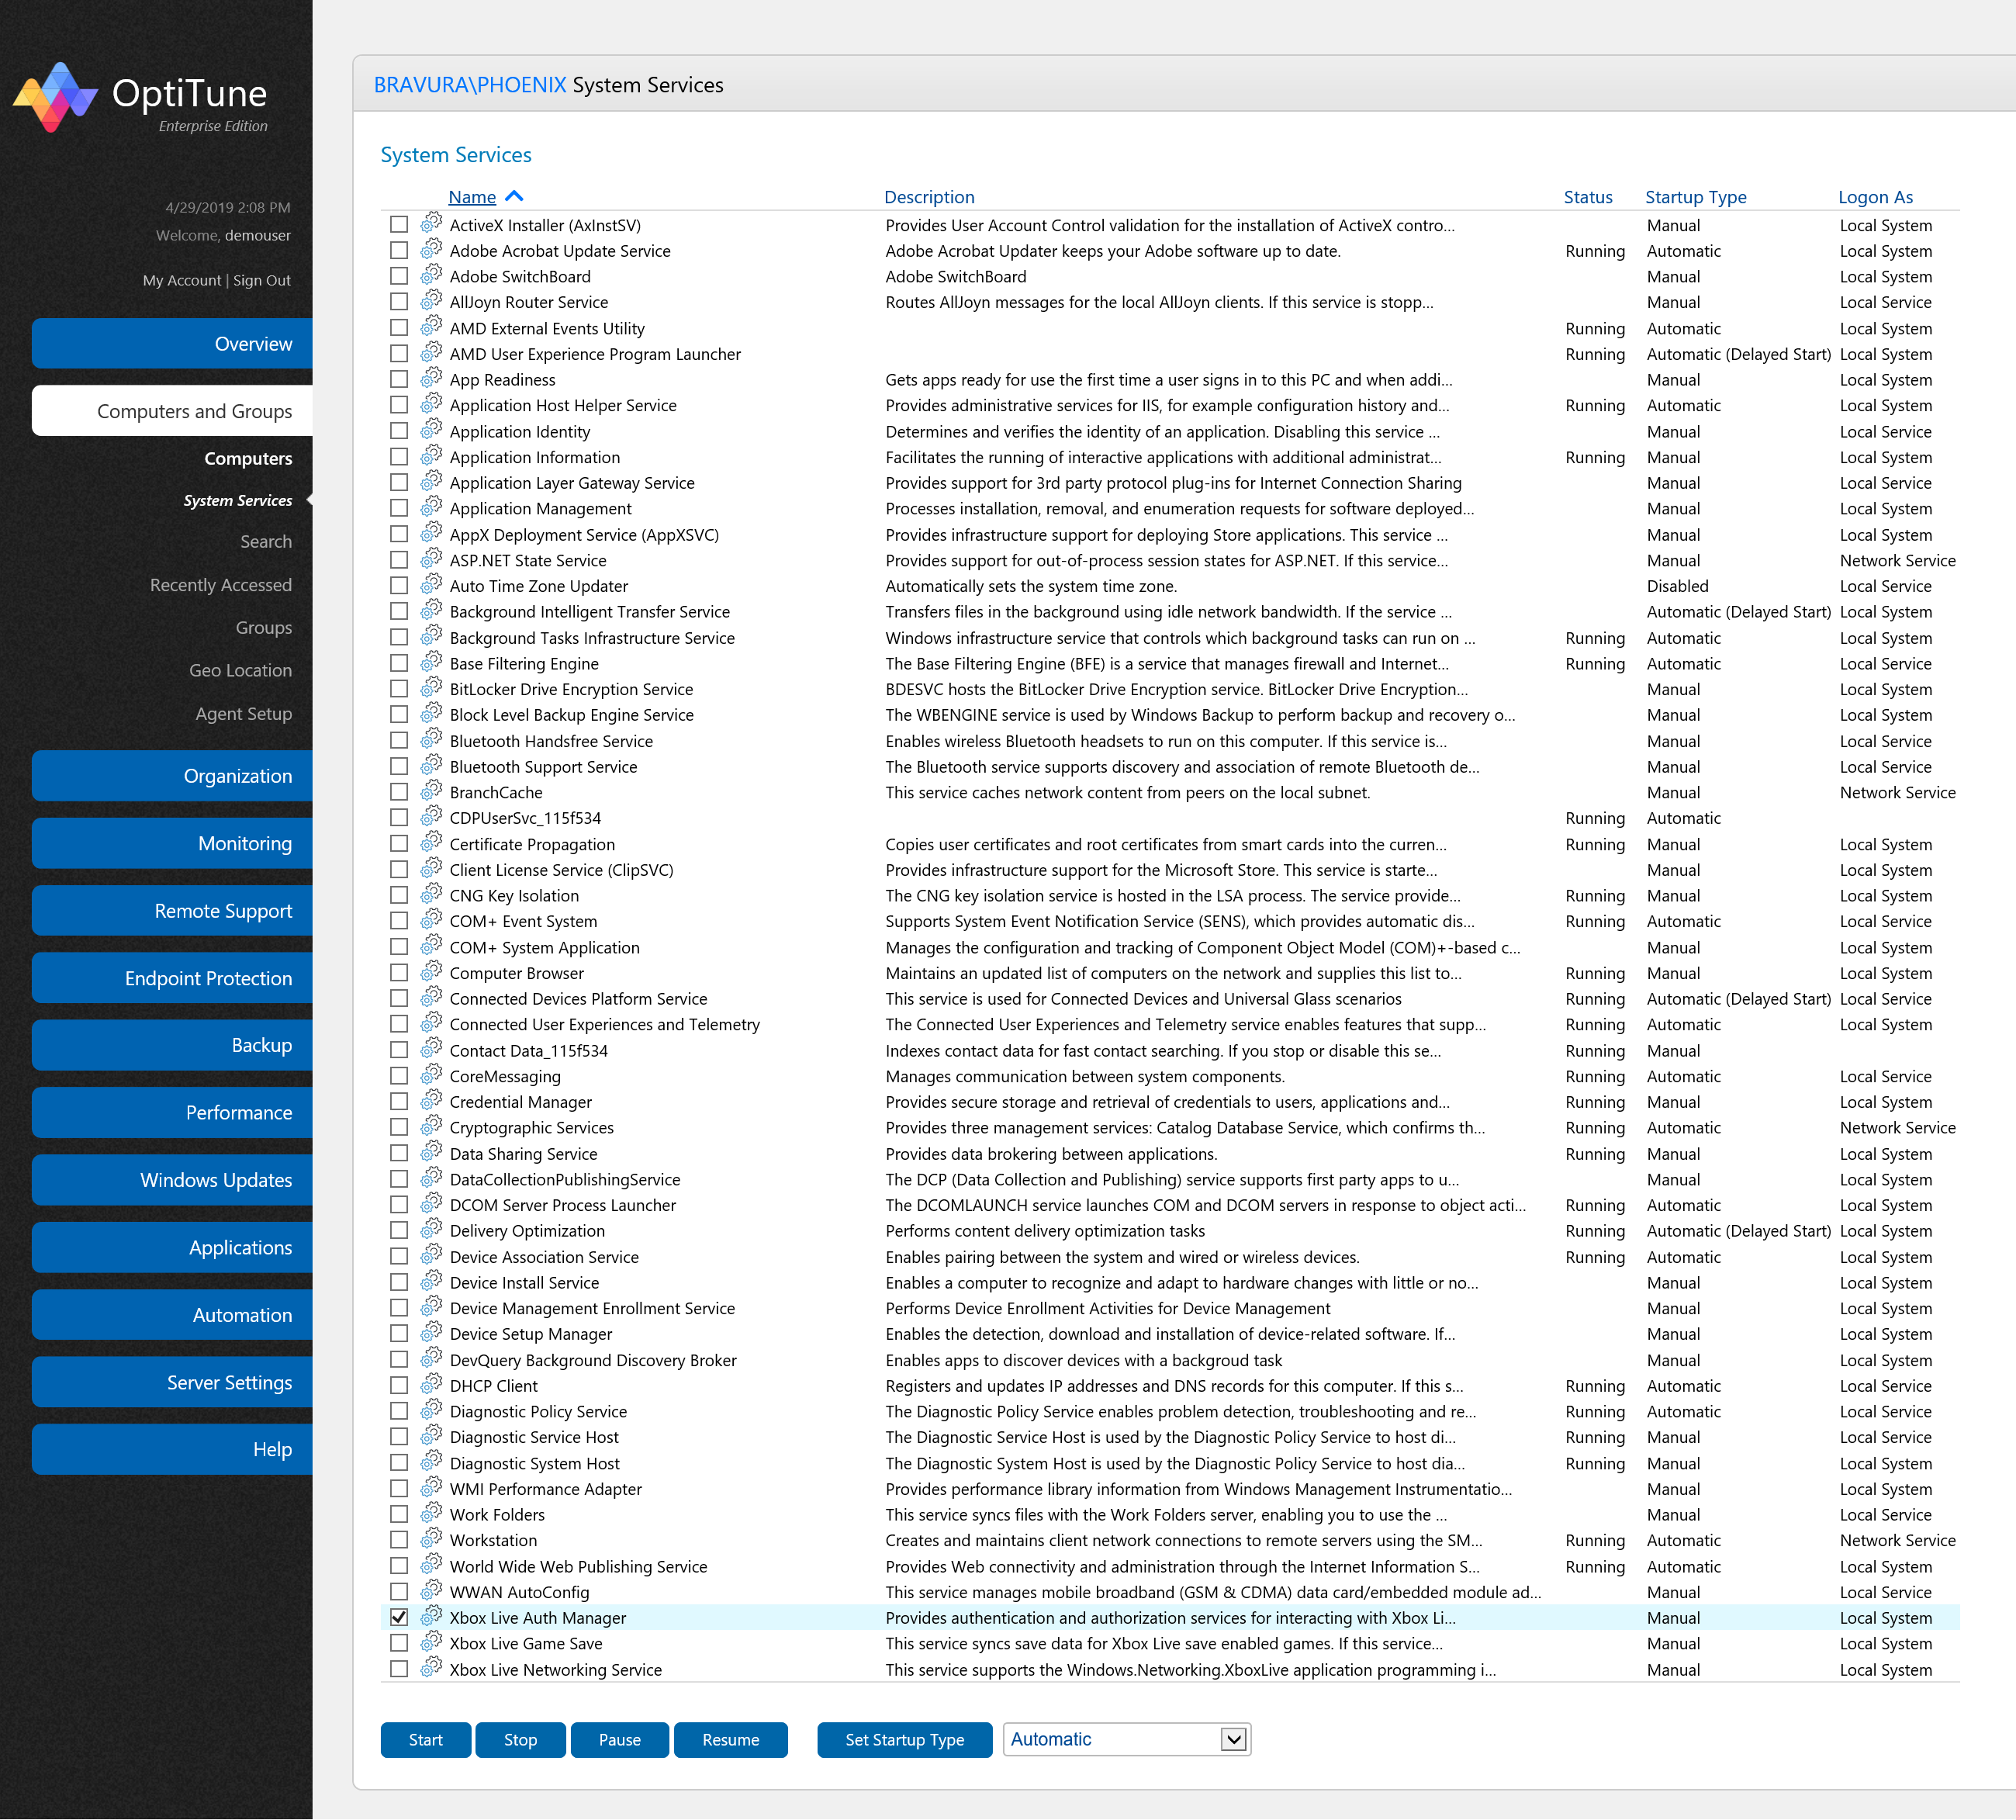Click gear icon beside Xbox Live Networking Service
This screenshot has width=2016, height=1820.
431,1668
